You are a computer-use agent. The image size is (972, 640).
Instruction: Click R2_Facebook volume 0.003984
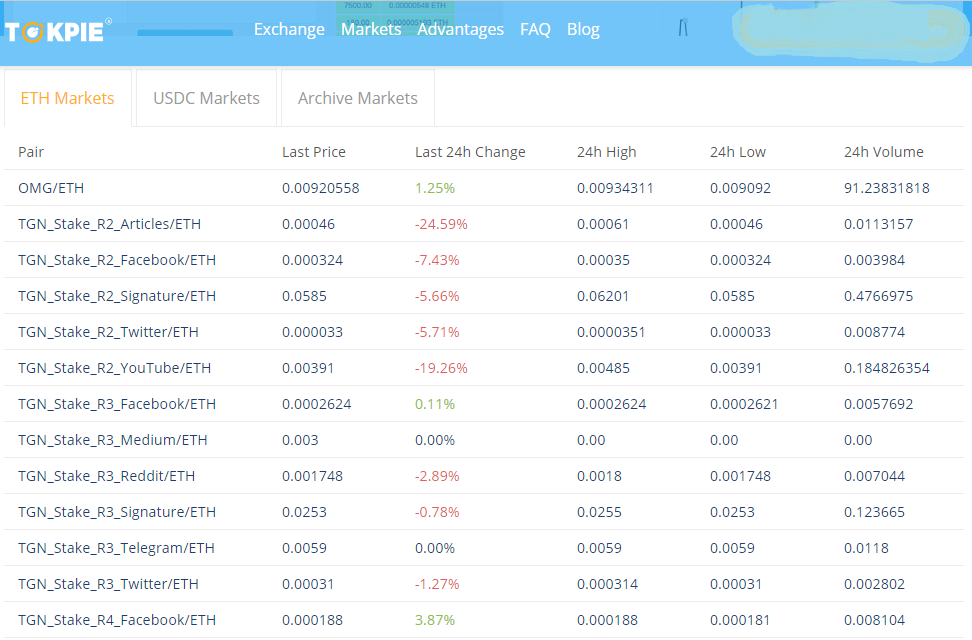(874, 260)
